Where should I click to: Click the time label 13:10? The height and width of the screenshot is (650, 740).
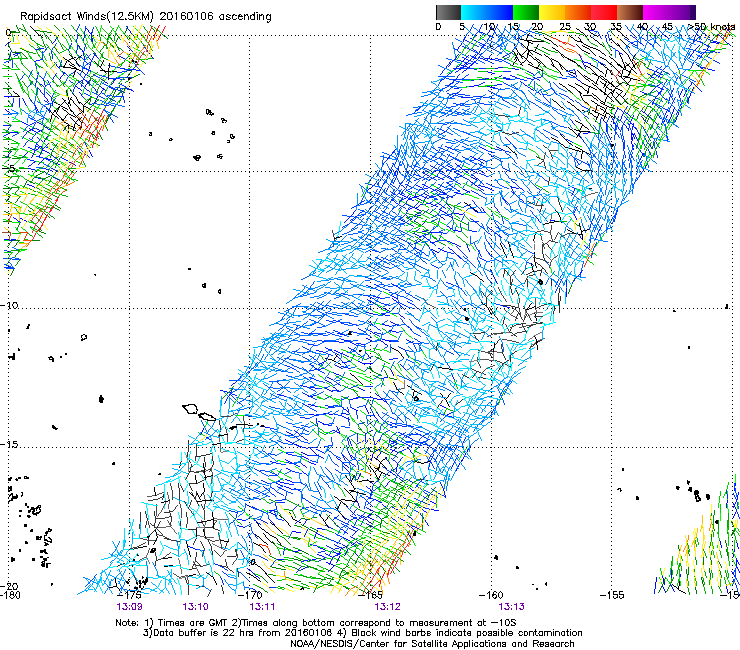[195, 607]
